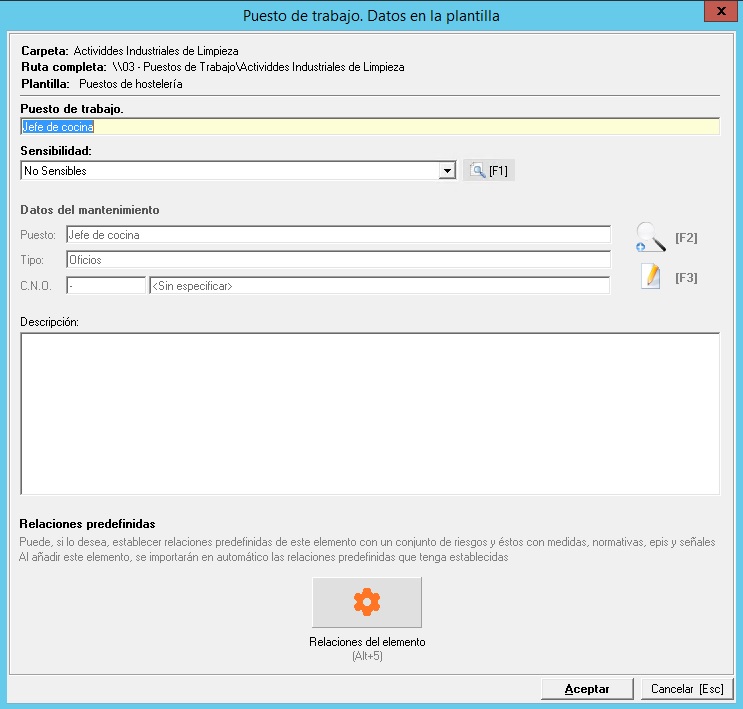Click Aceptar to confirm
743x709 pixels.
[587, 689]
